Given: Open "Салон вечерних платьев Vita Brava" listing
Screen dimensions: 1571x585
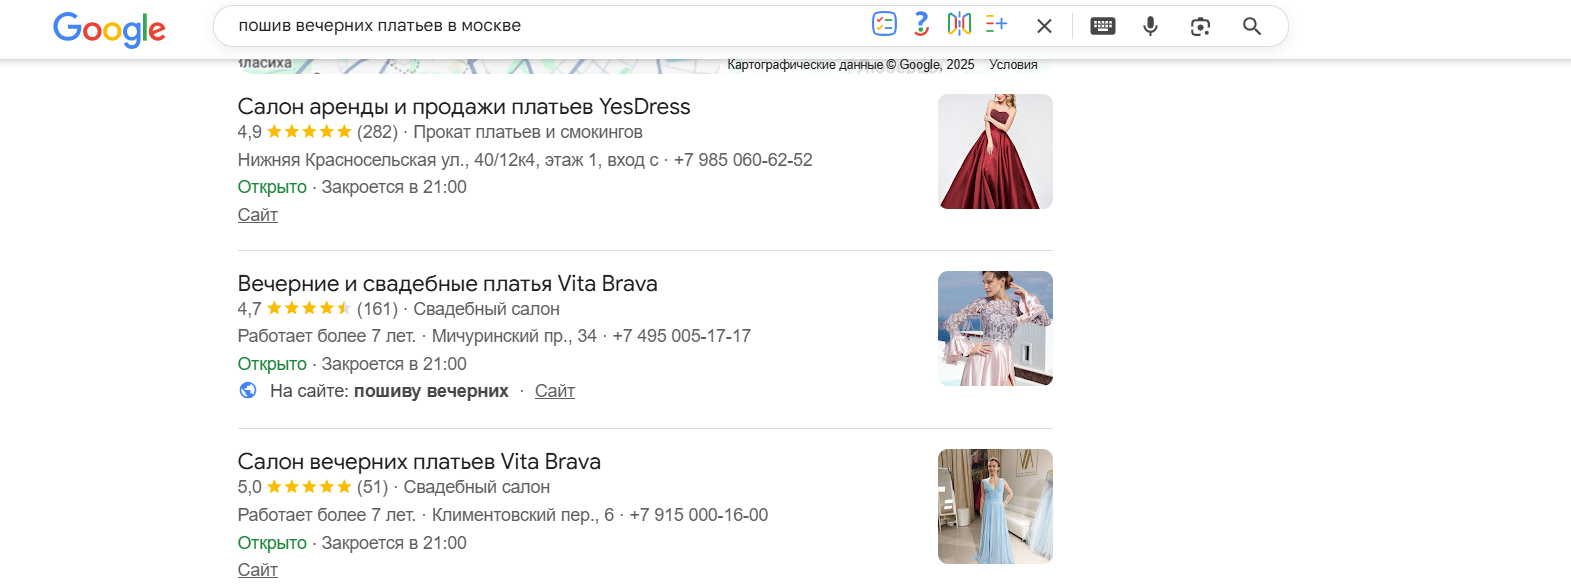Looking at the screenshot, I should (419, 462).
